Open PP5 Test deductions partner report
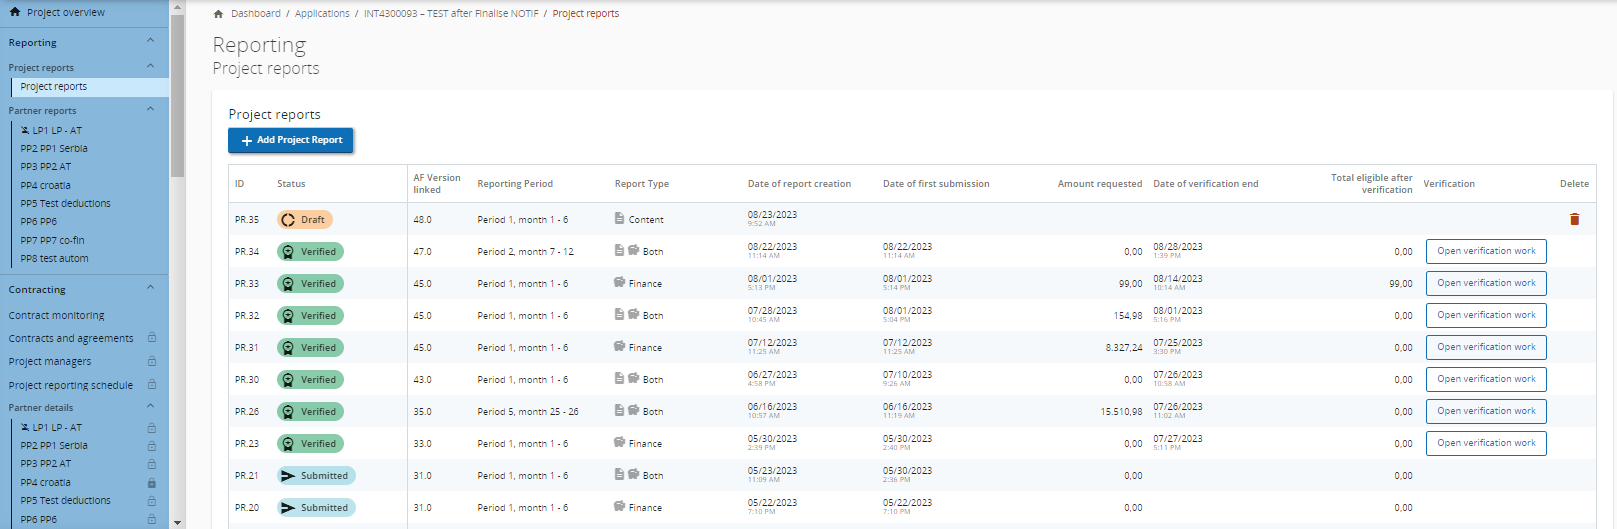1617x529 pixels. pos(65,203)
